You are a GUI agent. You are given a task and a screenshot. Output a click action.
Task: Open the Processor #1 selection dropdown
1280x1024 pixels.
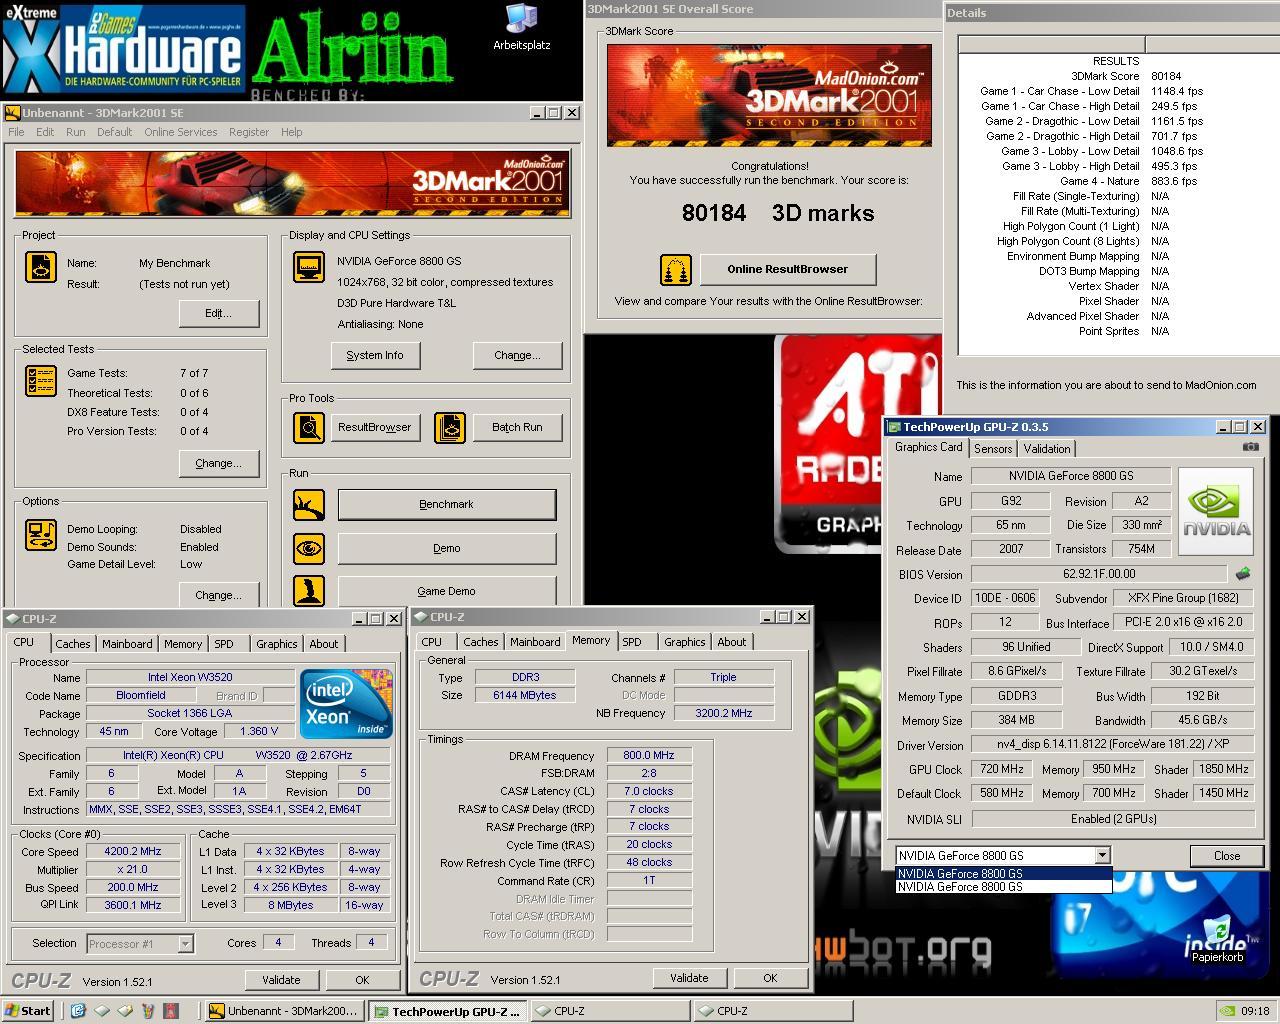point(185,944)
